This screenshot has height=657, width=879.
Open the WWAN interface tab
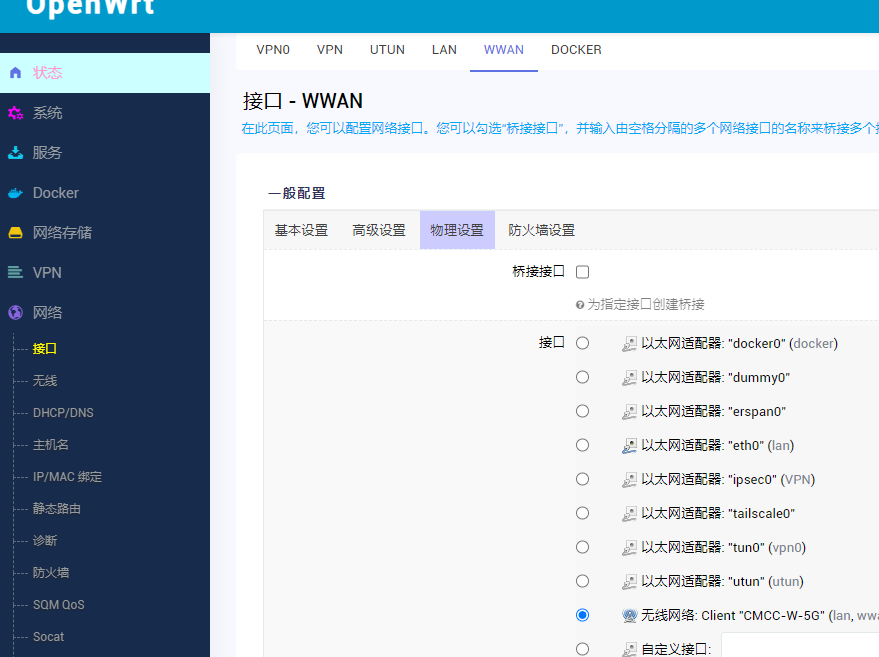point(504,50)
